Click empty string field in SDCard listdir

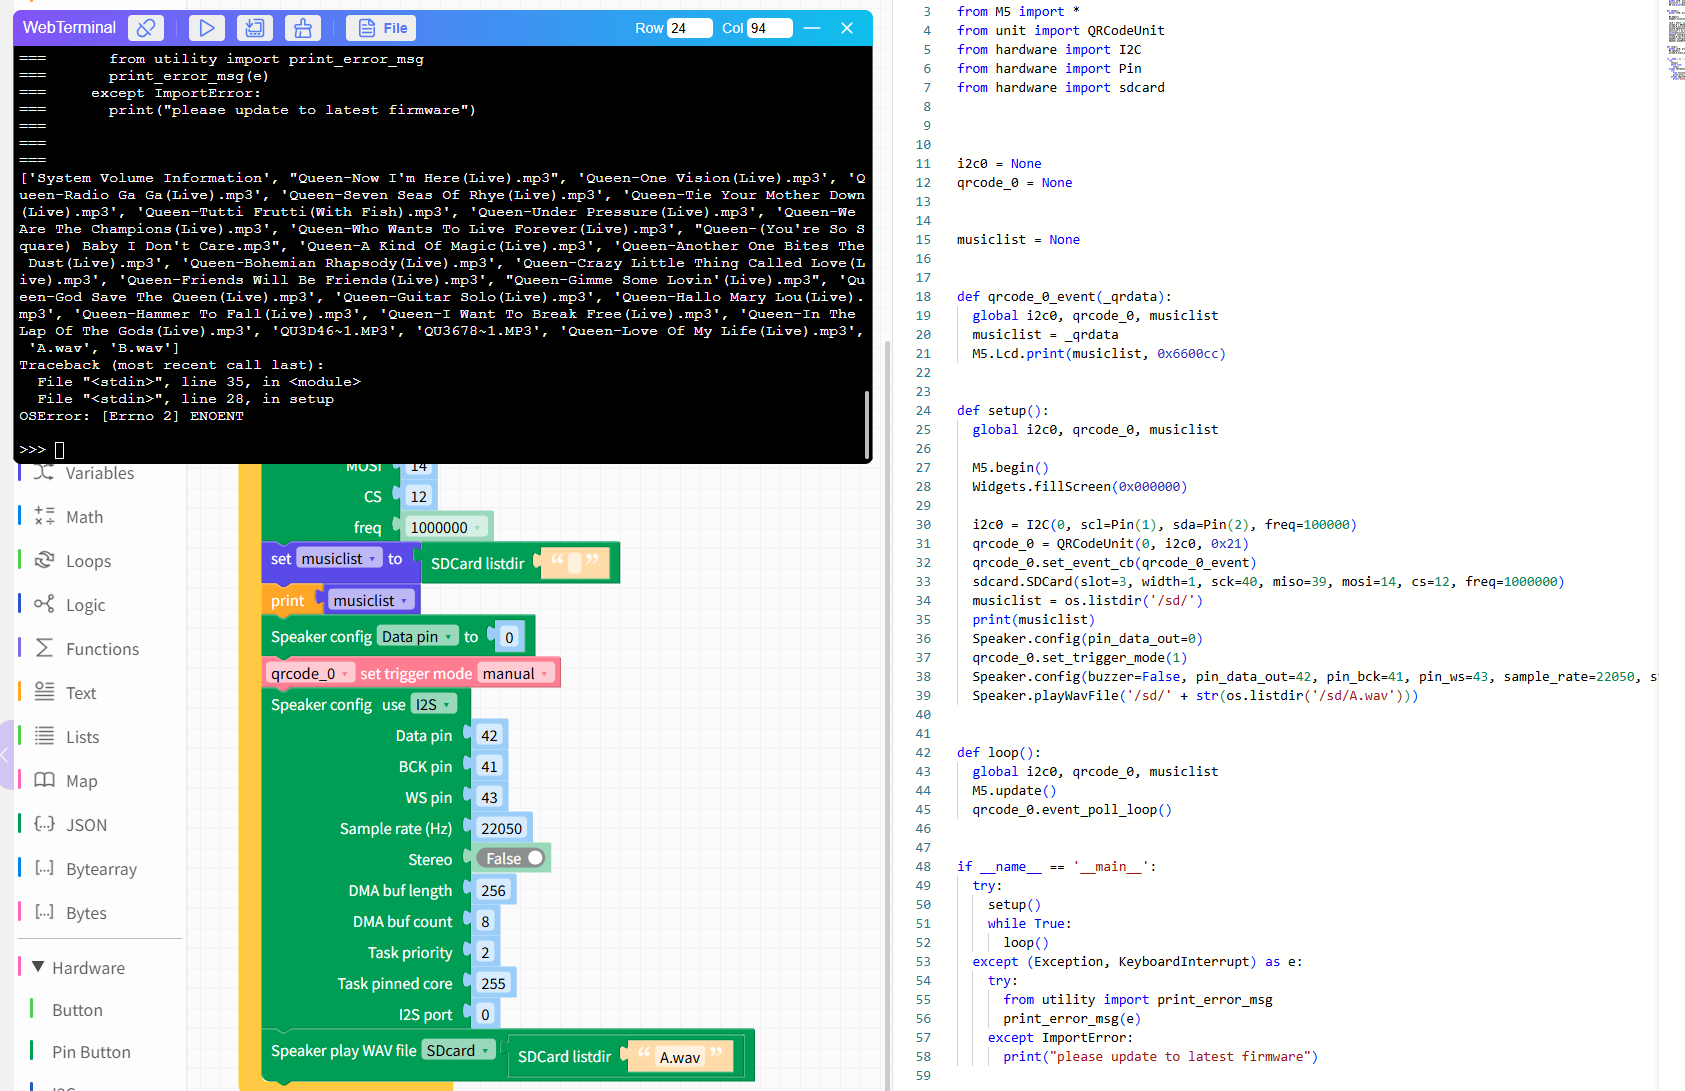click(575, 563)
